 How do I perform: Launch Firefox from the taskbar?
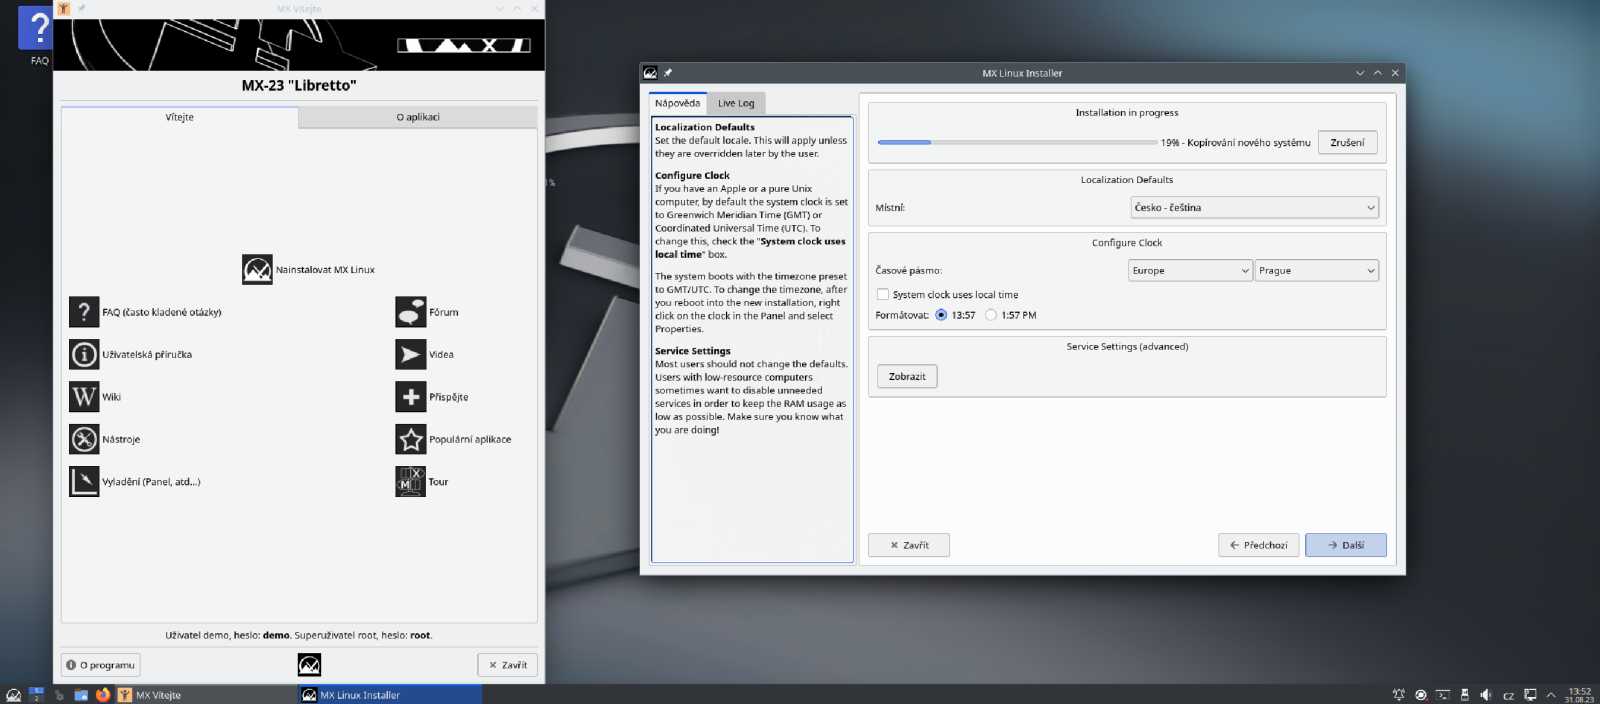pyautogui.click(x=103, y=695)
